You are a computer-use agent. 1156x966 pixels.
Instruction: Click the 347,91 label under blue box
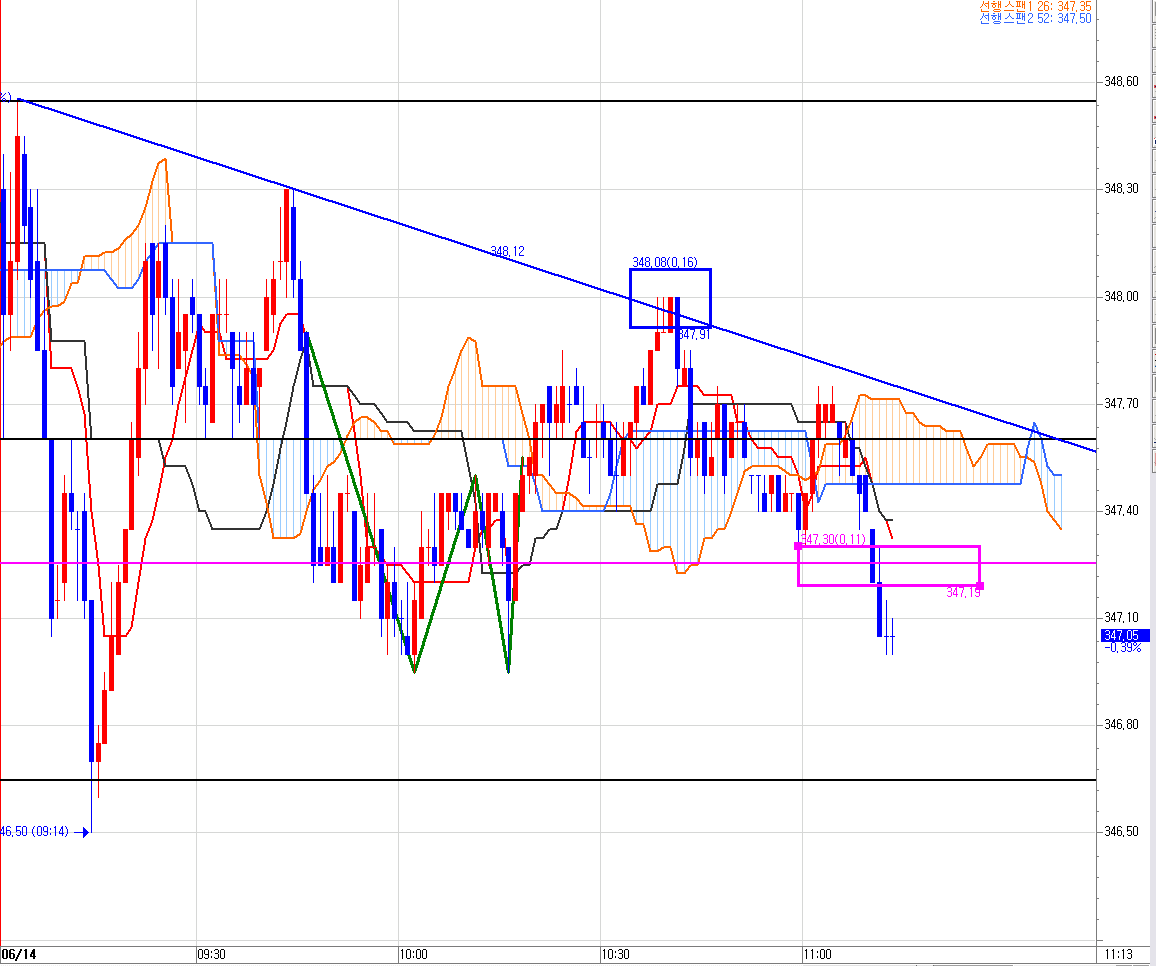(694, 335)
